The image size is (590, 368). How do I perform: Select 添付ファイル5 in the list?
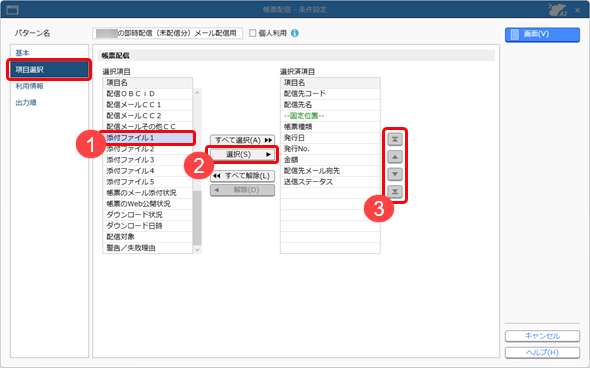point(148,182)
